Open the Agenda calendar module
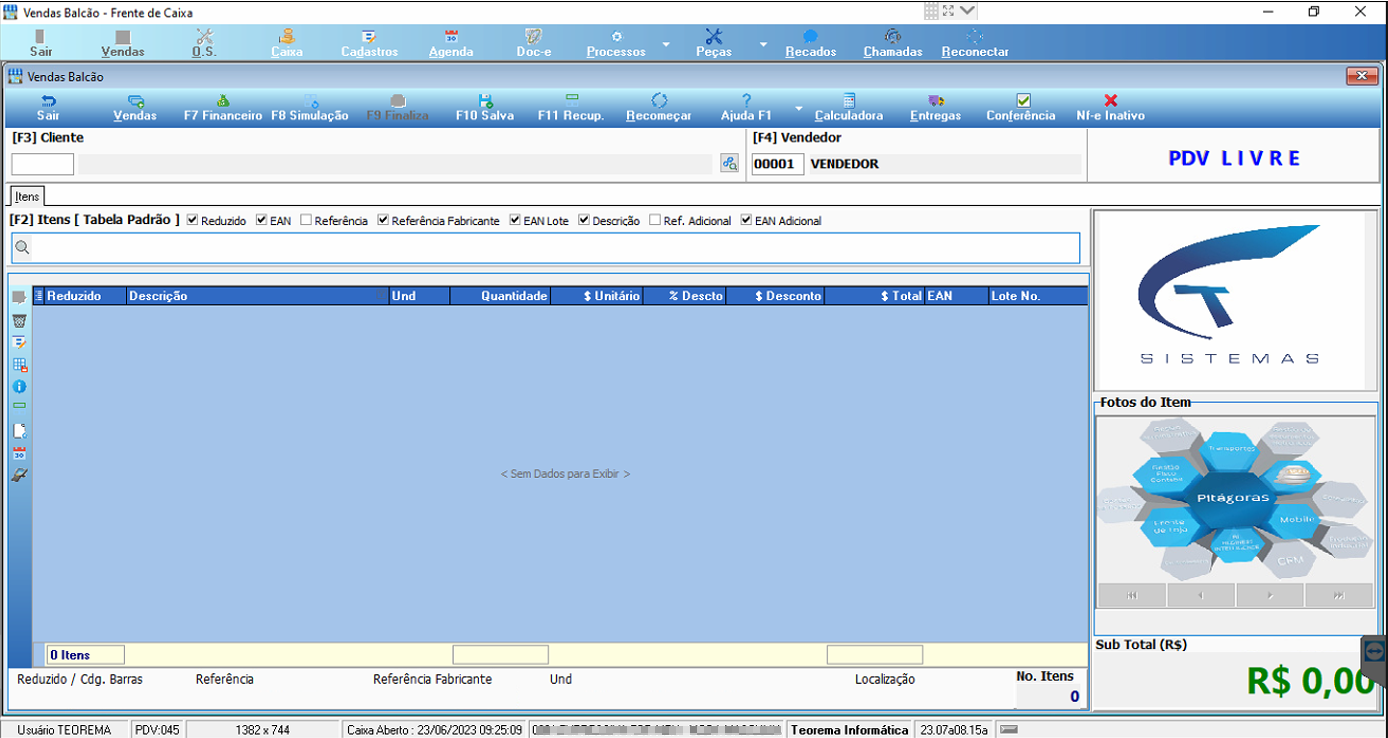The image size is (1388, 738). tap(451, 43)
